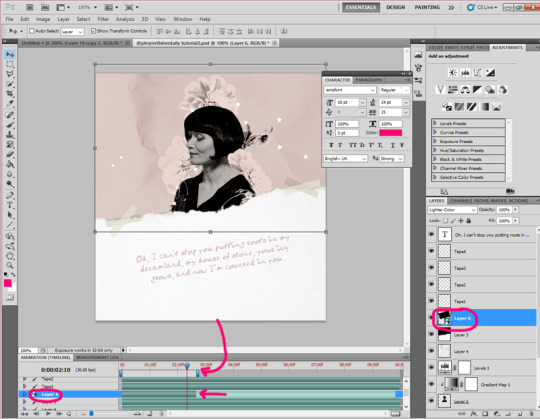This screenshot has width=540, height=419.
Task: Select the Pen tool
Action: tap(10, 195)
